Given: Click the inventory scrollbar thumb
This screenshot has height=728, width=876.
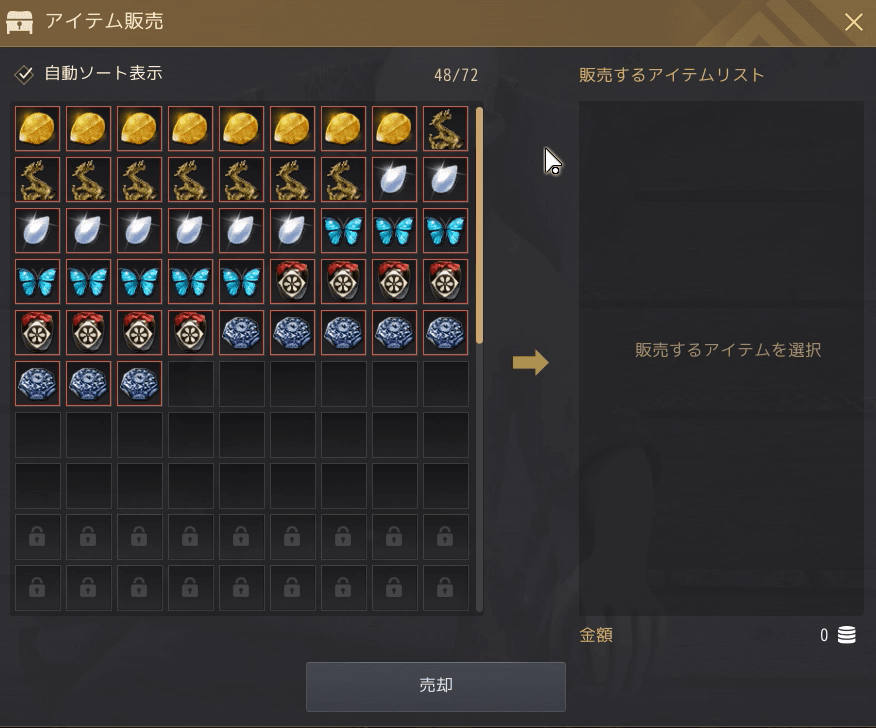Looking at the screenshot, I should (x=479, y=226).
